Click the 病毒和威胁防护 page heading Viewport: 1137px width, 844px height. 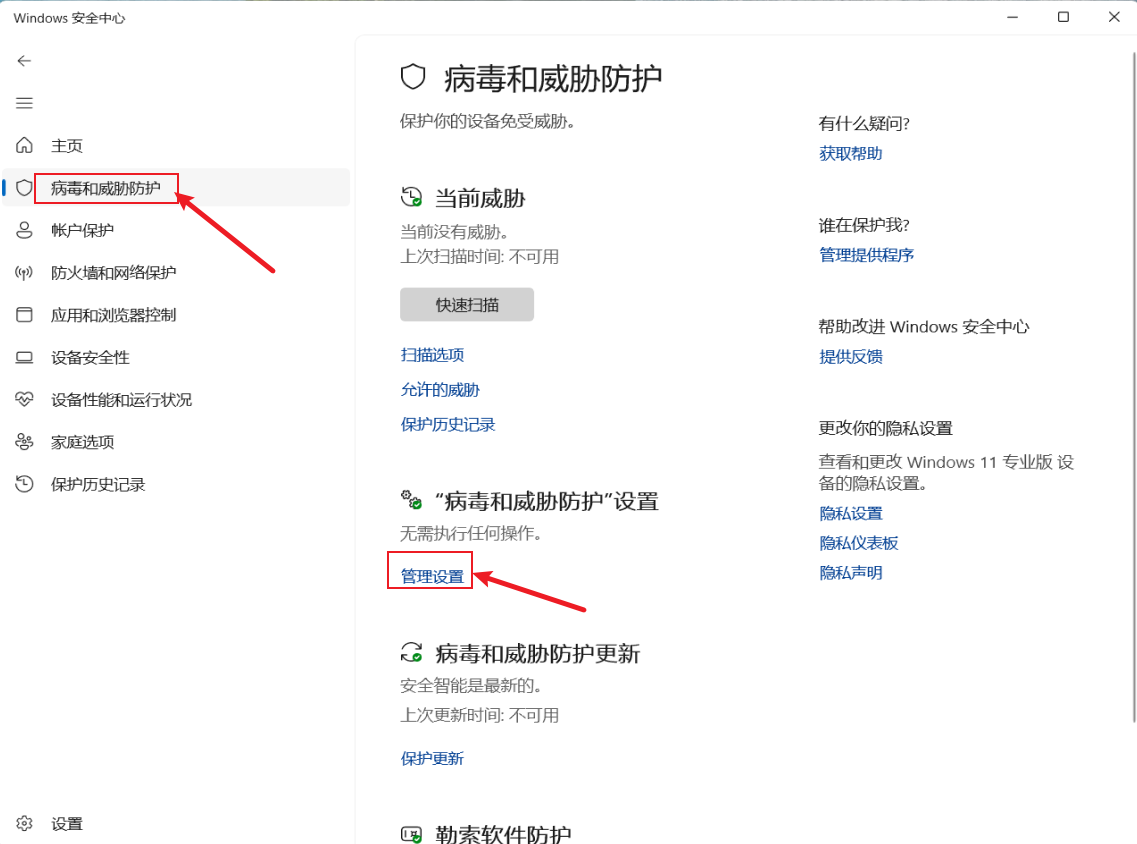point(553,78)
